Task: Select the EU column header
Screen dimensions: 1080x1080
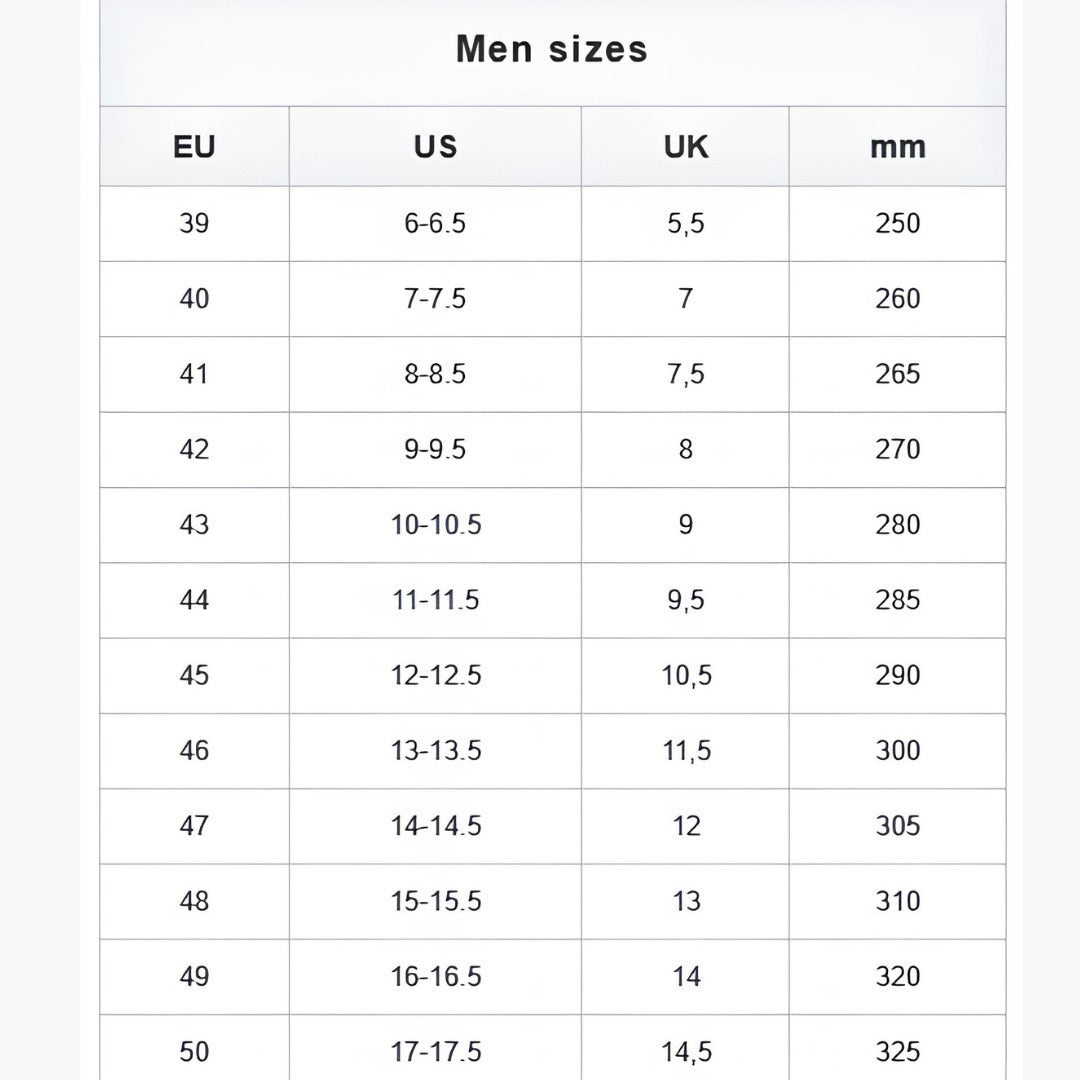Action: tap(194, 147)
